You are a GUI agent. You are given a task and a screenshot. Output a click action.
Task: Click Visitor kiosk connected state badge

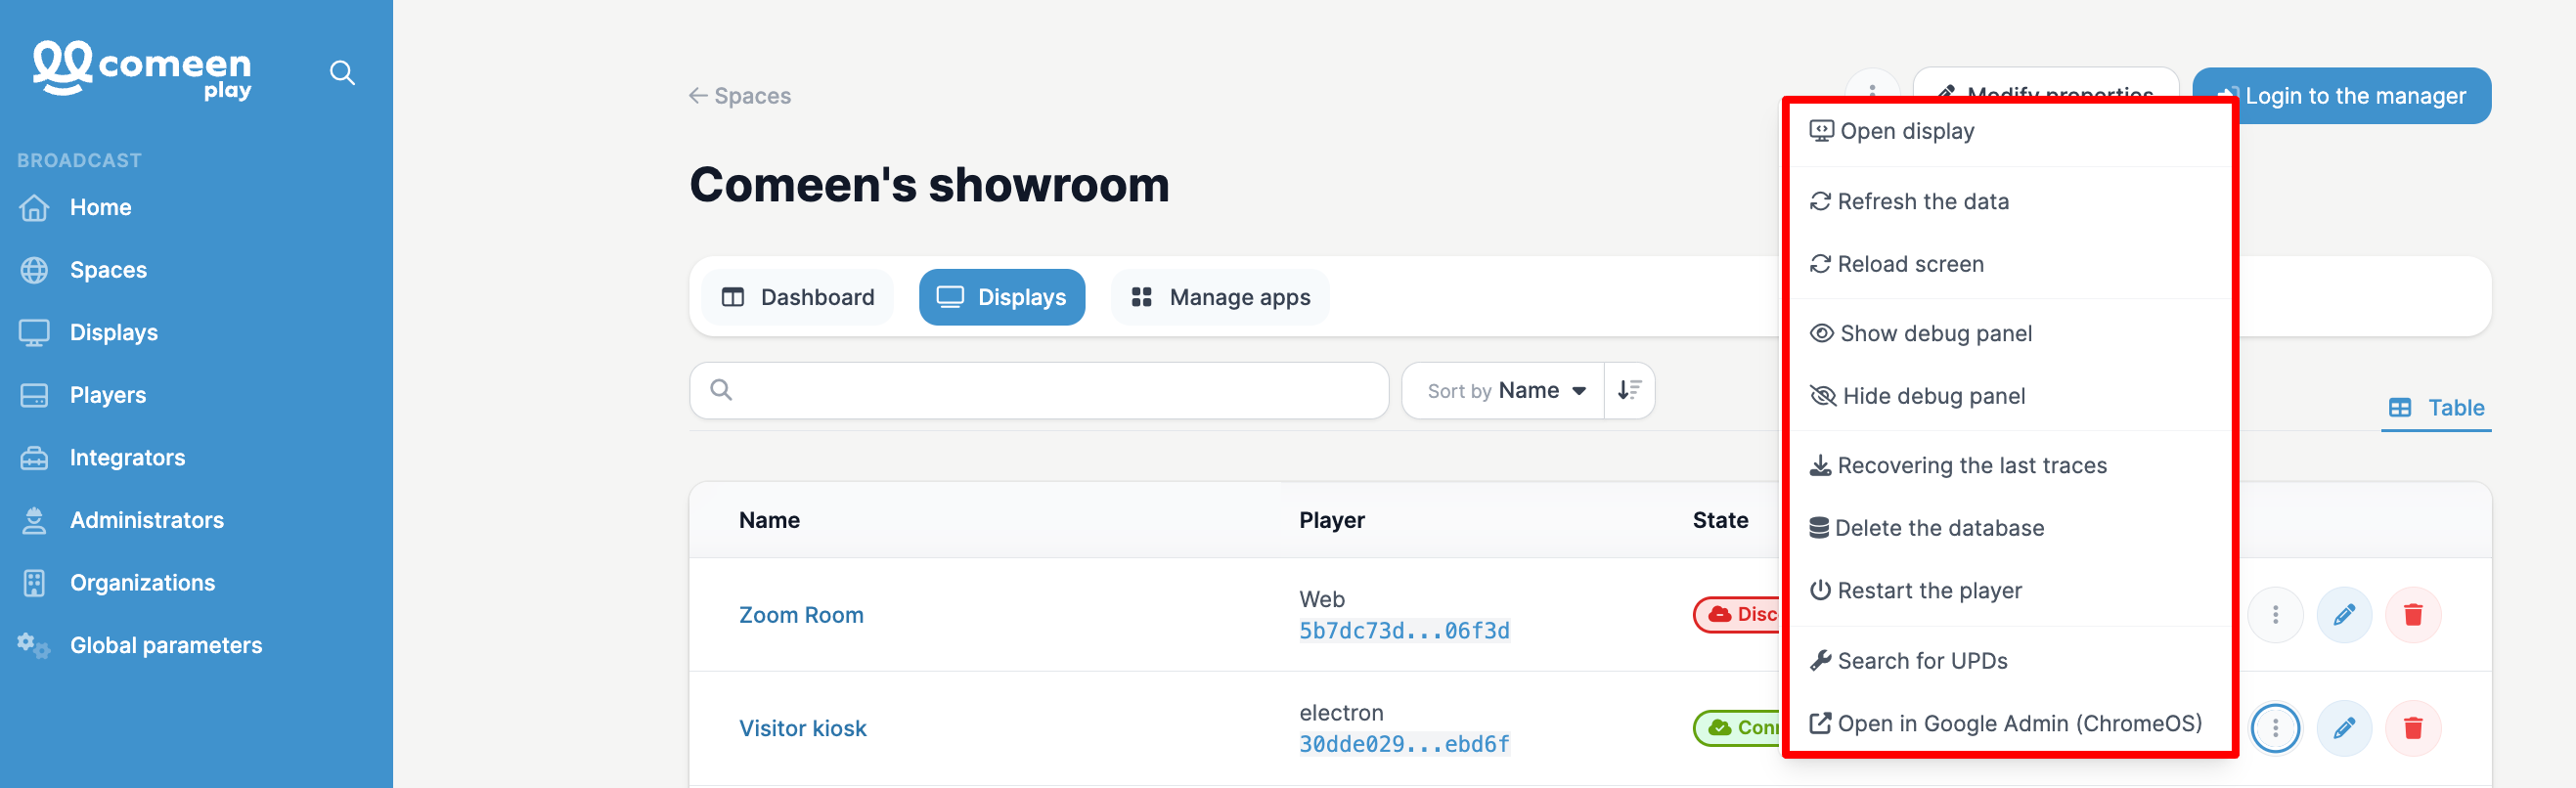point(1738,727)
